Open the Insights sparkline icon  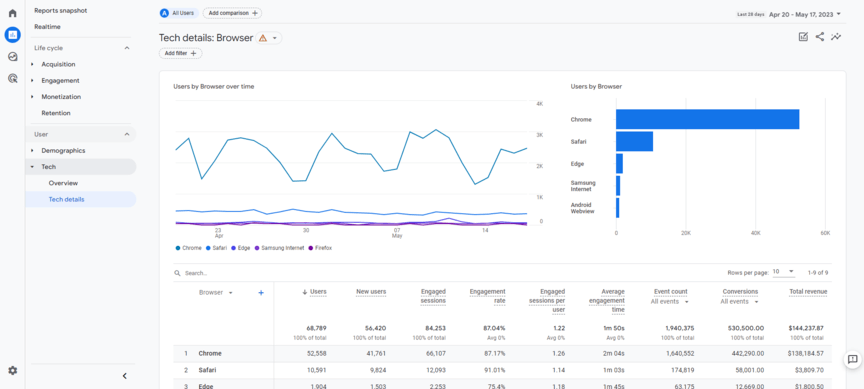pos(836,37)
